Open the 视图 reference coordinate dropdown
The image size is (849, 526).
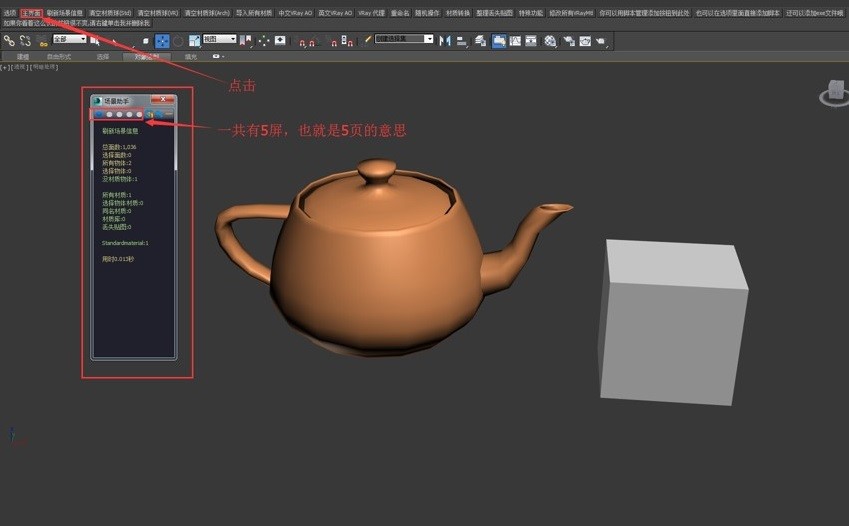point(219,39)
